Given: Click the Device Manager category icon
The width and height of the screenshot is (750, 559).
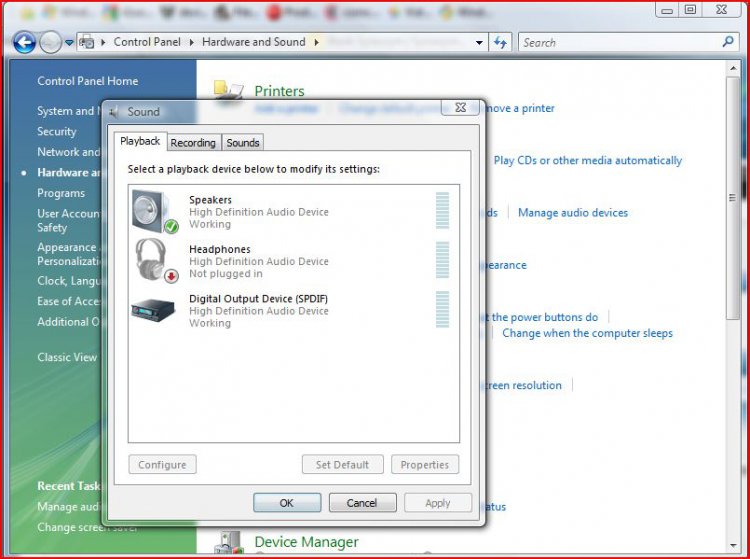Looking at the screenshot, I should (x=229, y=543).
